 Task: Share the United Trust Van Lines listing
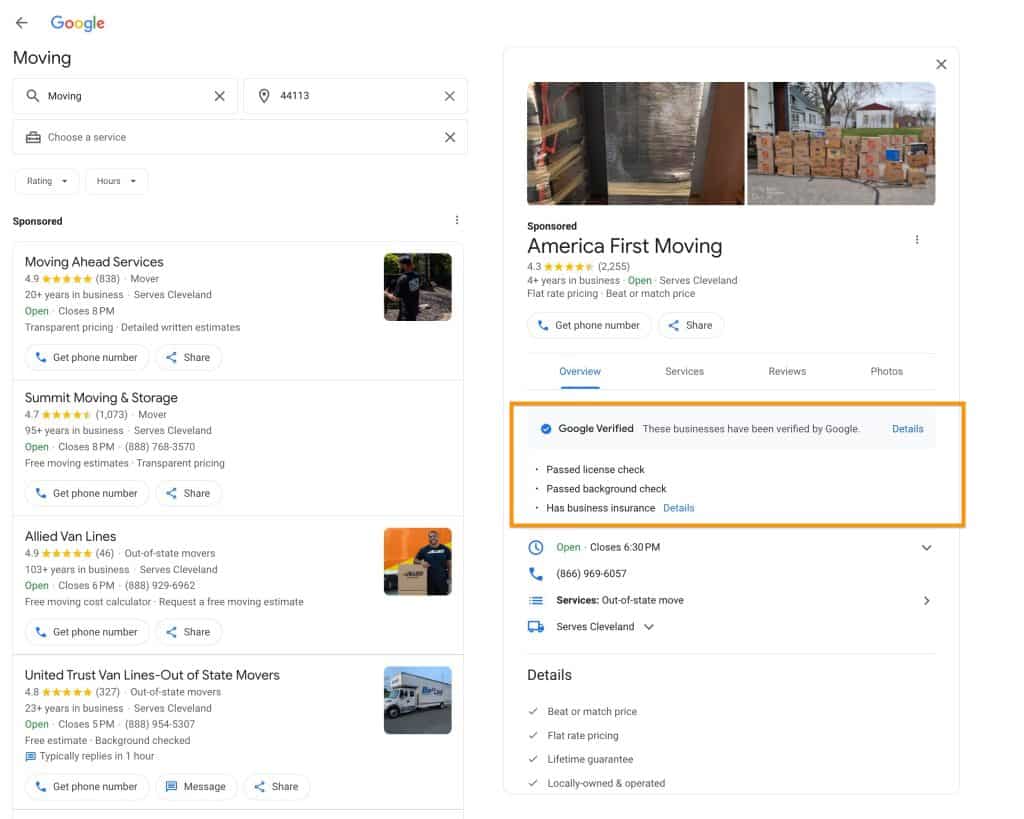coord(276,786)
